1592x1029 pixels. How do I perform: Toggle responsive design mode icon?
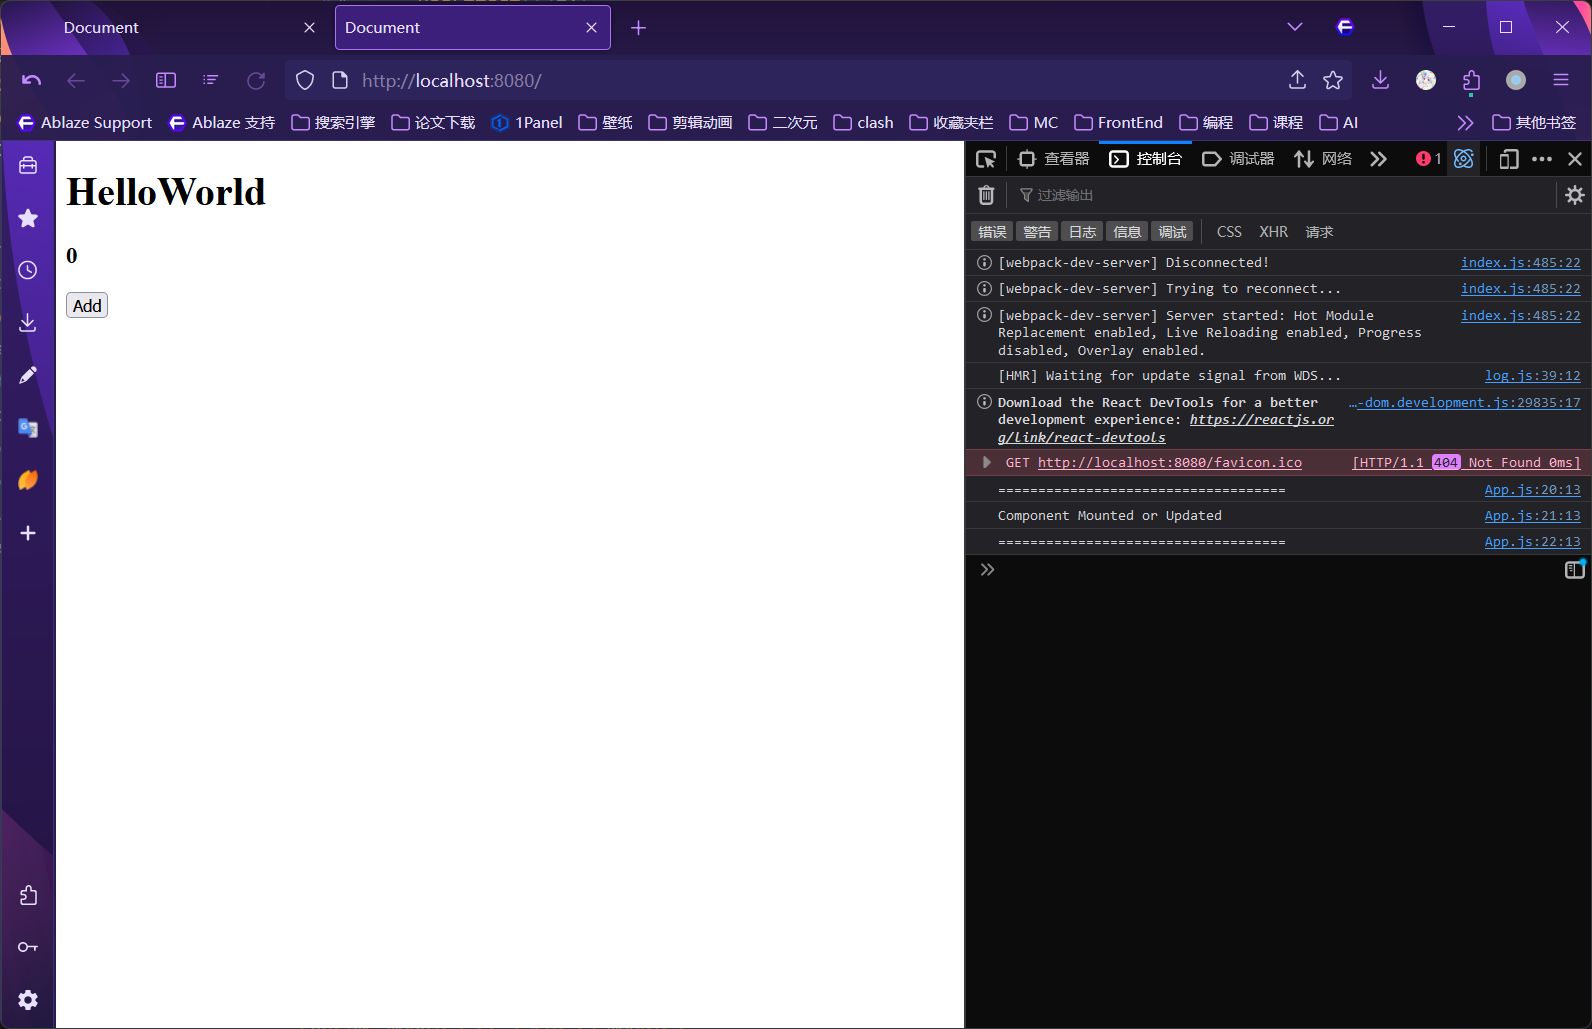pos(1508,159)
